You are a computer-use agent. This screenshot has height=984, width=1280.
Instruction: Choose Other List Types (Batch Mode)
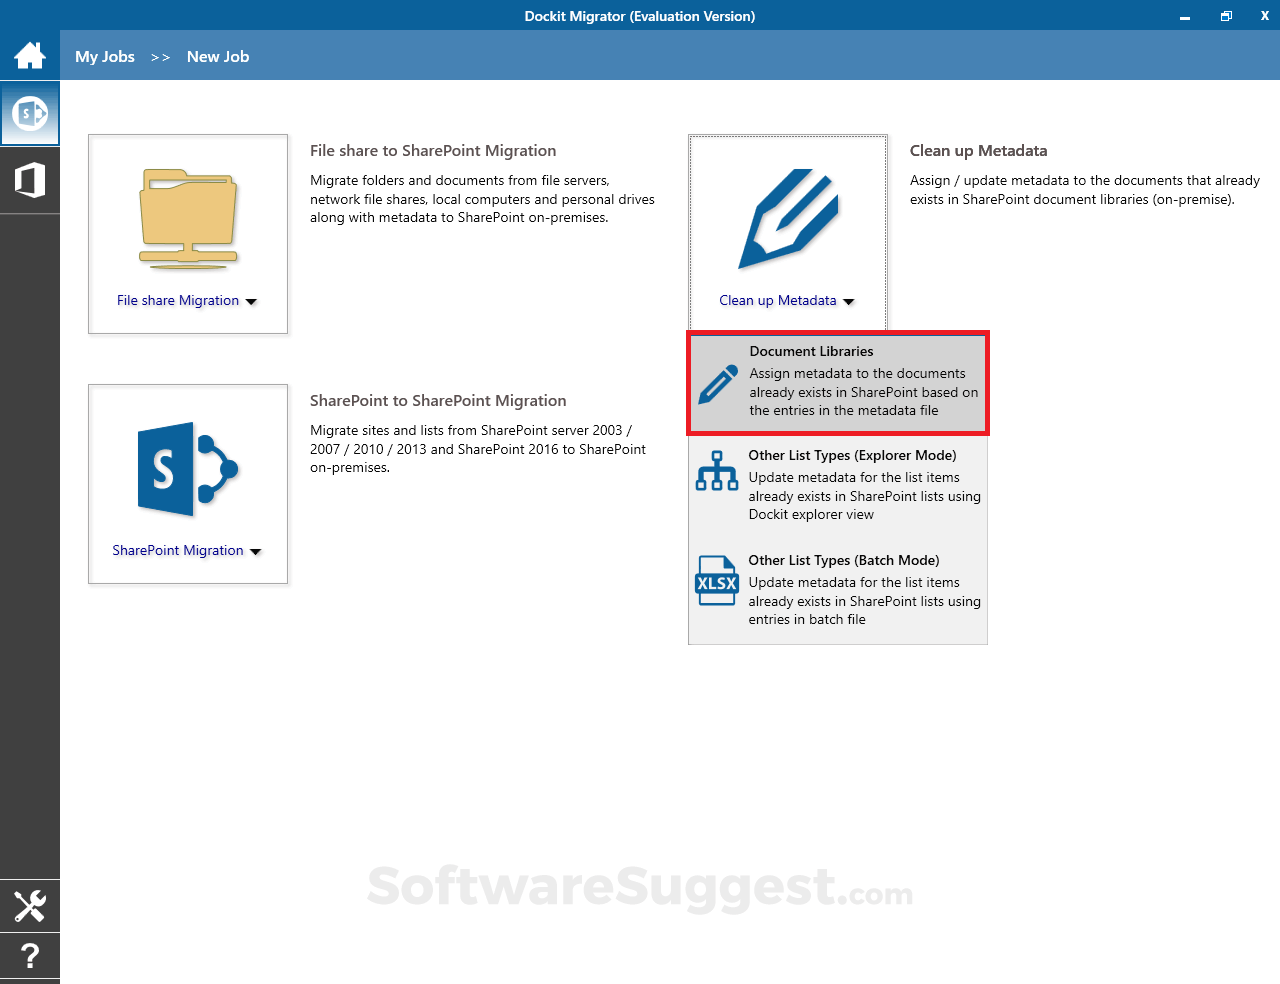click(x=838, y=590)
